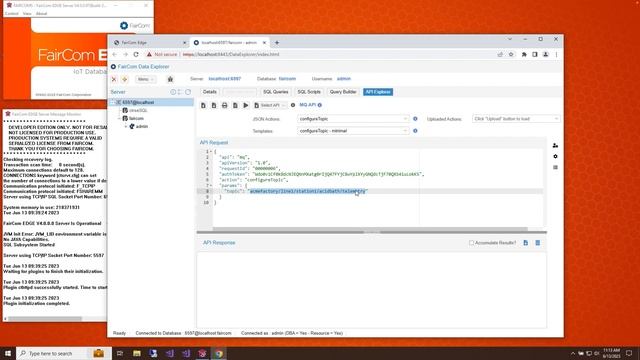This screenshot has width=640, height=360.
Task: Click the copy document icon in API Response header
Action: (525, 243)
